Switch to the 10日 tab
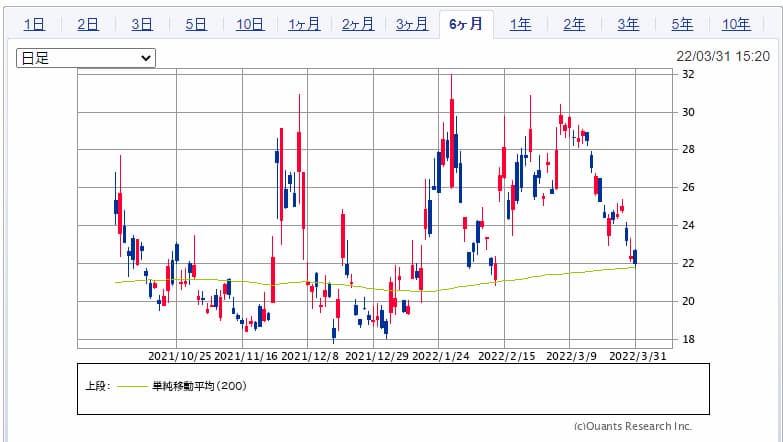Image resolution: width=783 pixels, height=442 pixels. coord(250,24)
